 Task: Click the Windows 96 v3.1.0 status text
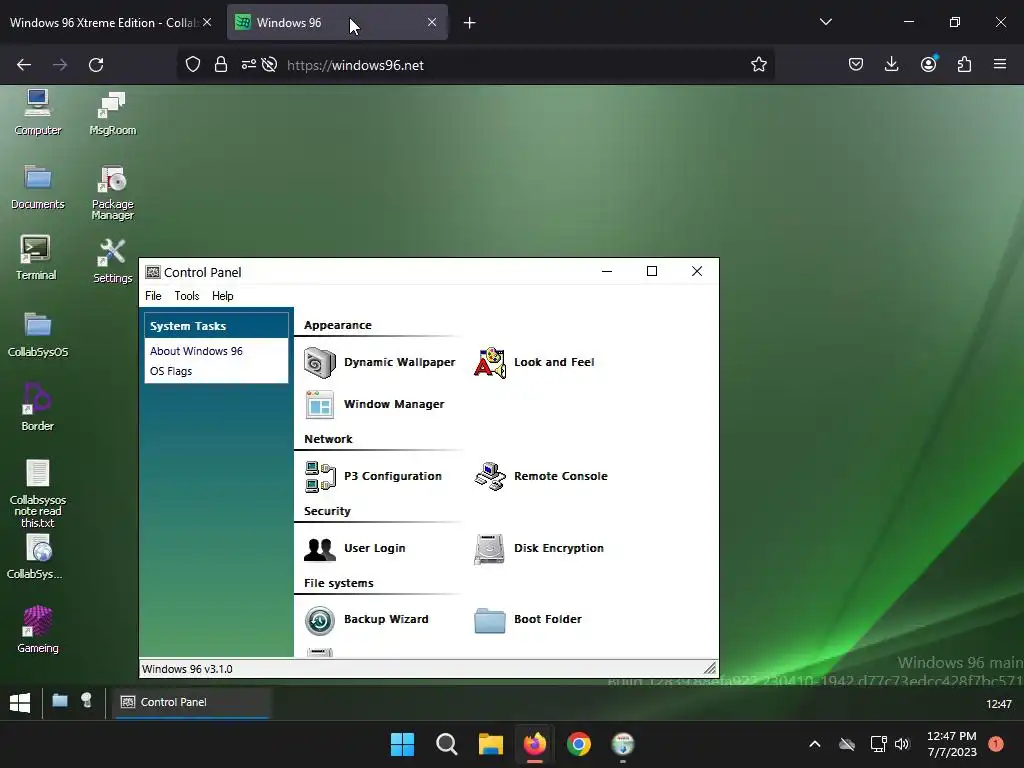click(x=187, y=669)
